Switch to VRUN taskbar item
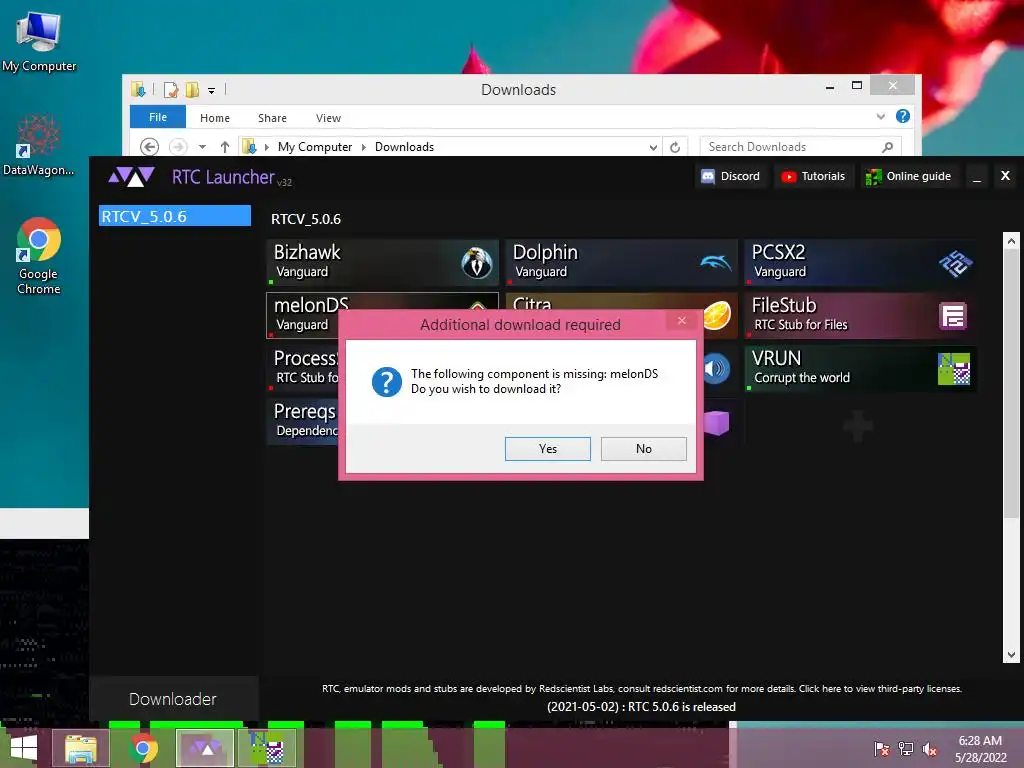 point(267,748)
